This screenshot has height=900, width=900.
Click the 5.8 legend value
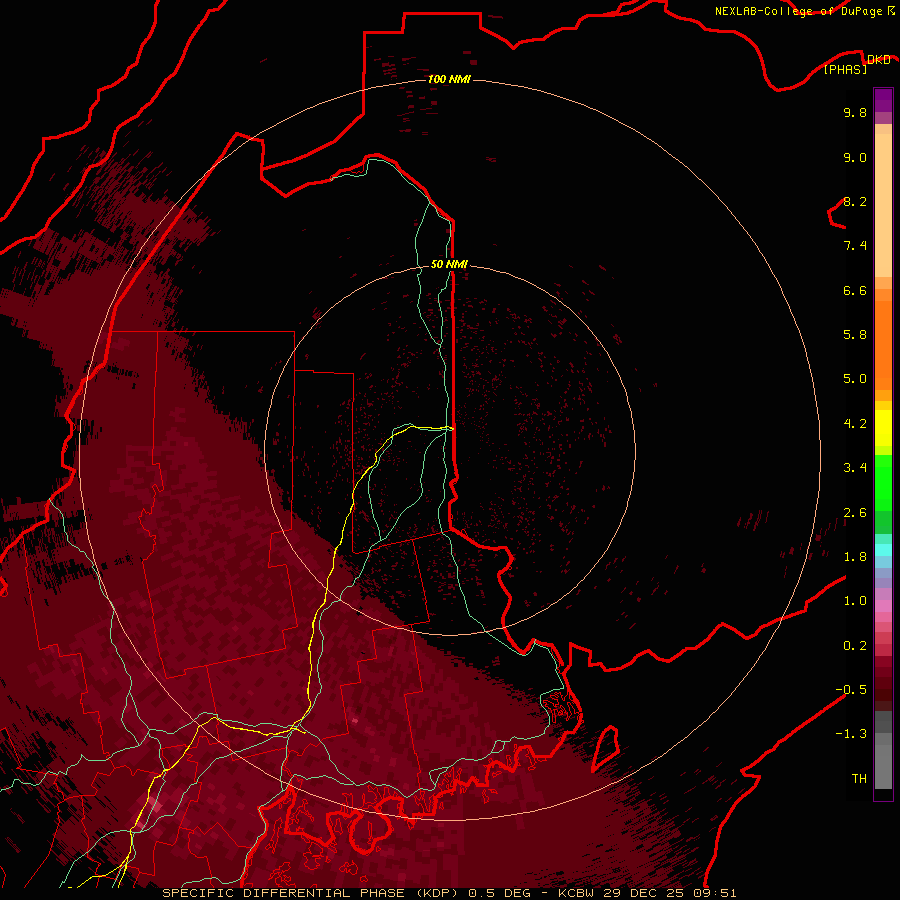(855, 335)
